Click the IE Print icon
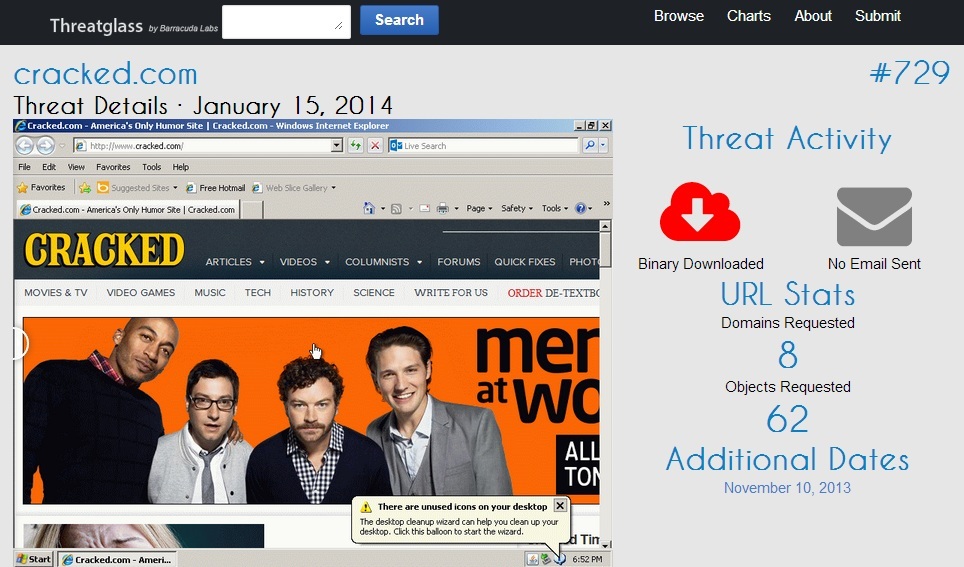Image resolution: width=964 pixels, height=567 pixels. click(443, 208)
